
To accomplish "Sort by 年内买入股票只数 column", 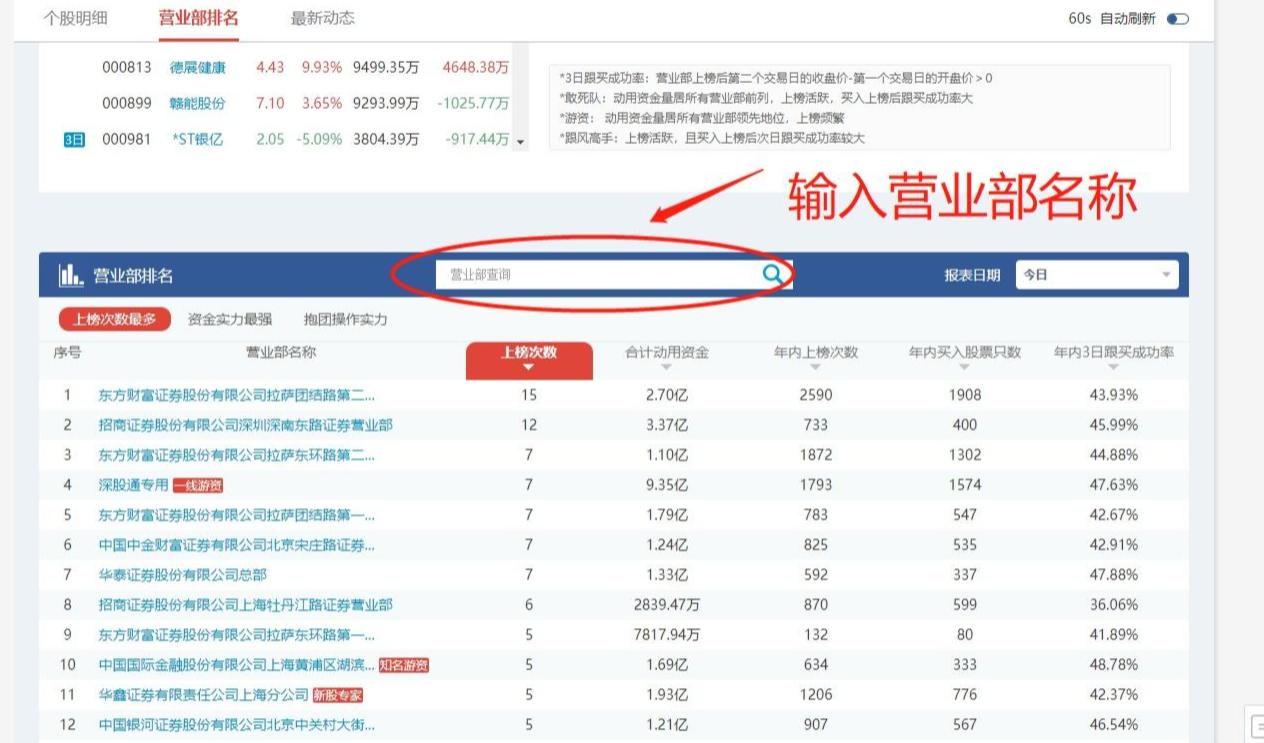I will click(x=965, y=358).
